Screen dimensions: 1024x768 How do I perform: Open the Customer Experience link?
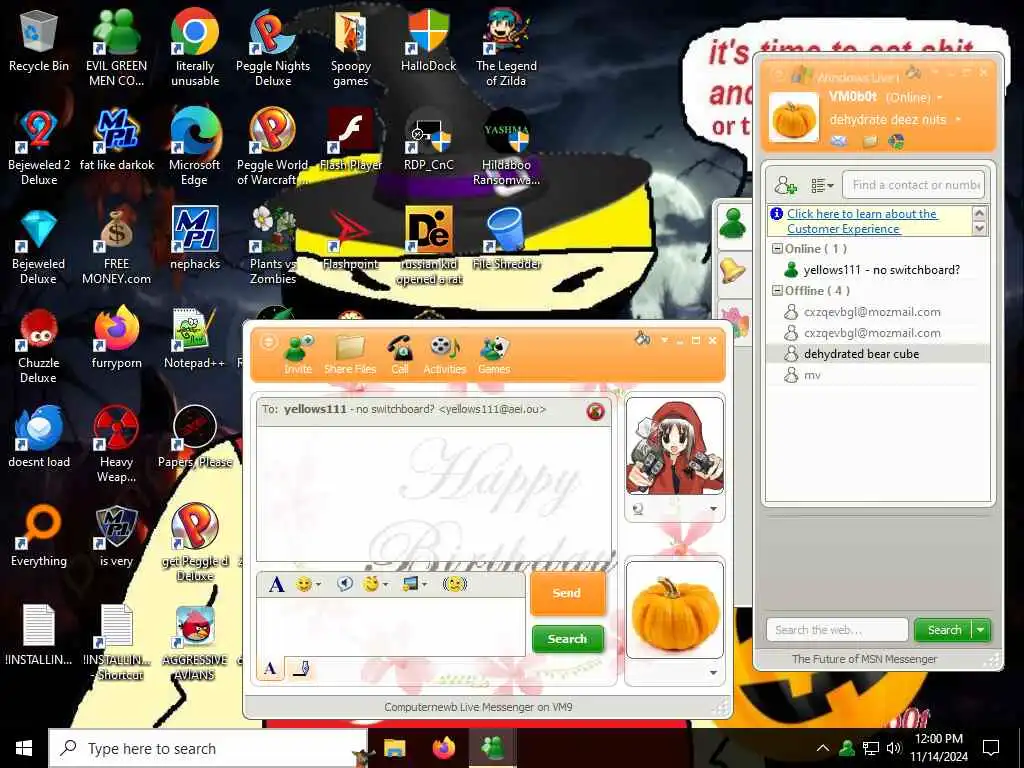pyautogui.click(x=862, y=221)
